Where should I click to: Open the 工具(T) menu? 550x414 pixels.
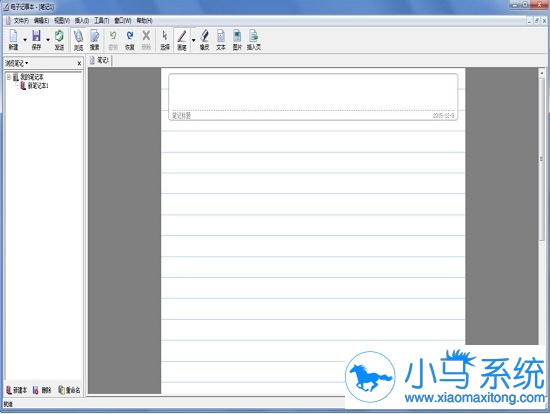(x=101, y=21)
